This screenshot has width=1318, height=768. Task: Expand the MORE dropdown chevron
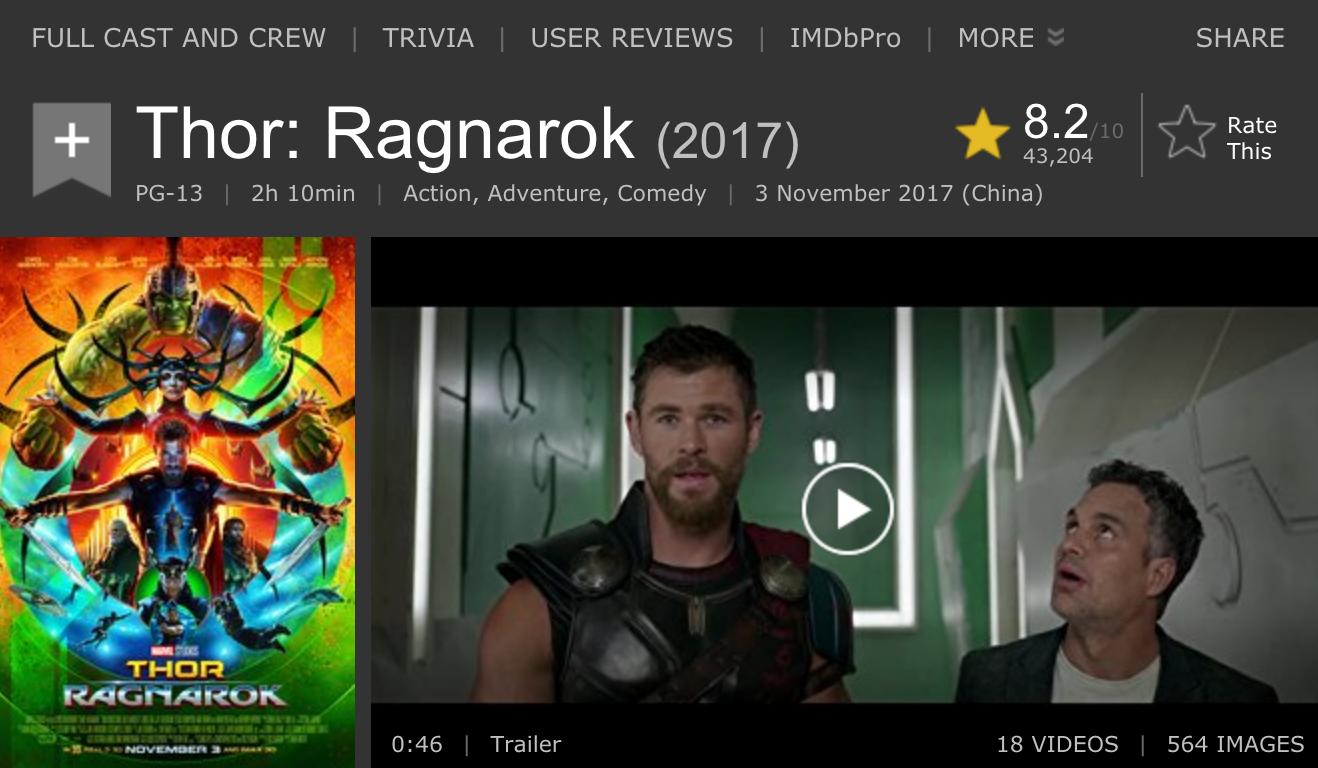(x=1056, y=38)
